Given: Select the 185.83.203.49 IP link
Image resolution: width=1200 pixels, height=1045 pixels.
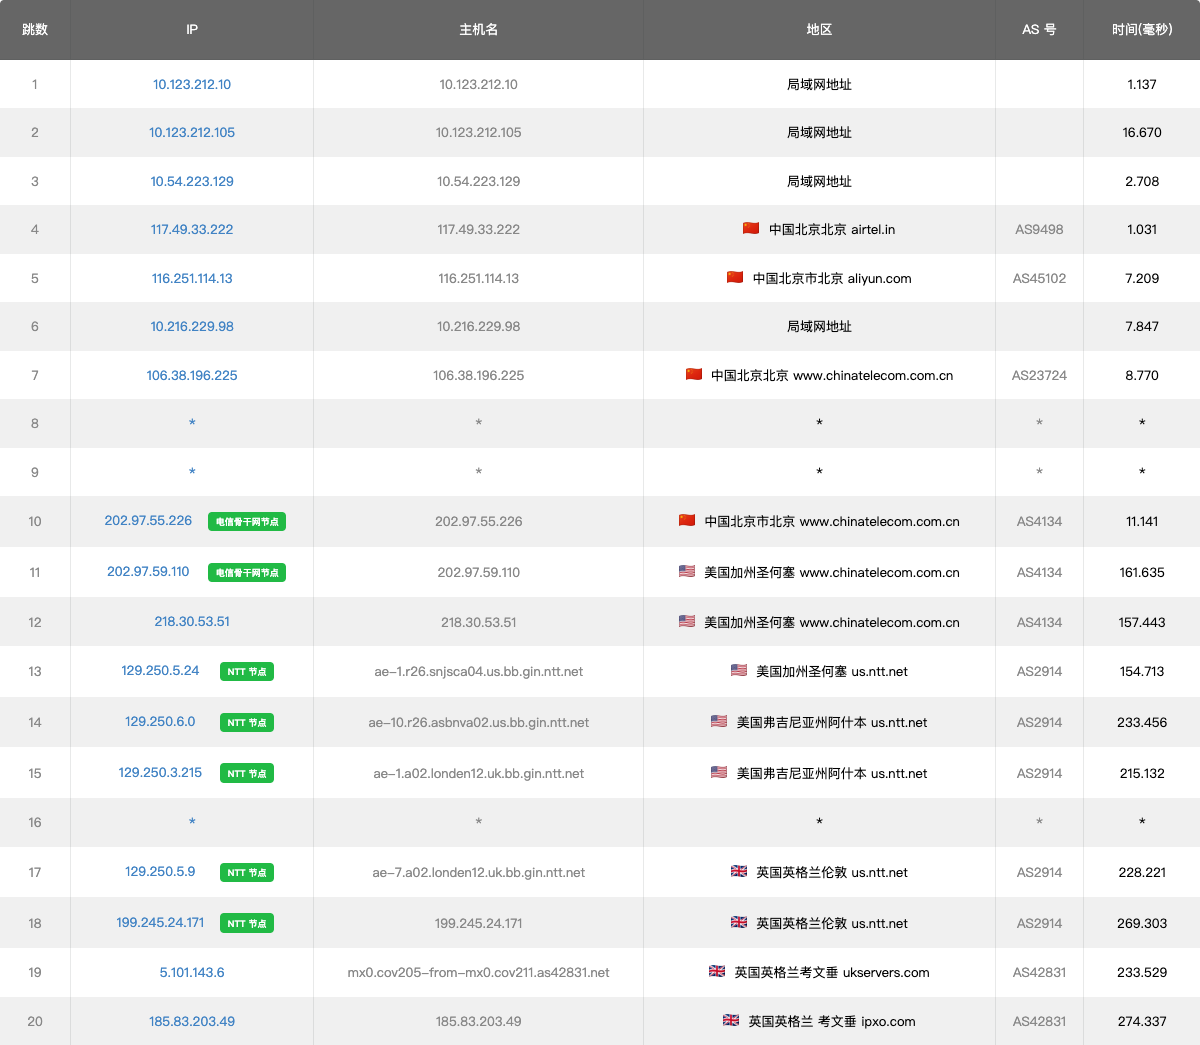Looking at the screenshot, I should click(x=192, y=1022).
